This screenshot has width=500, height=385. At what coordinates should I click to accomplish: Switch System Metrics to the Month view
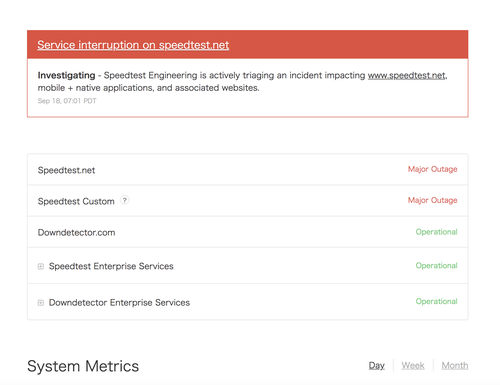point(455,366)
